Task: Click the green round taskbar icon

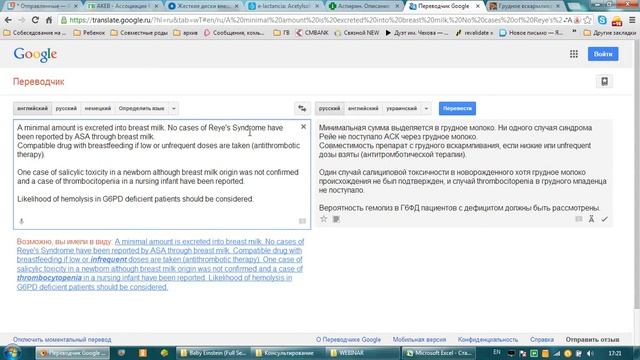Action: pos(164,353)
